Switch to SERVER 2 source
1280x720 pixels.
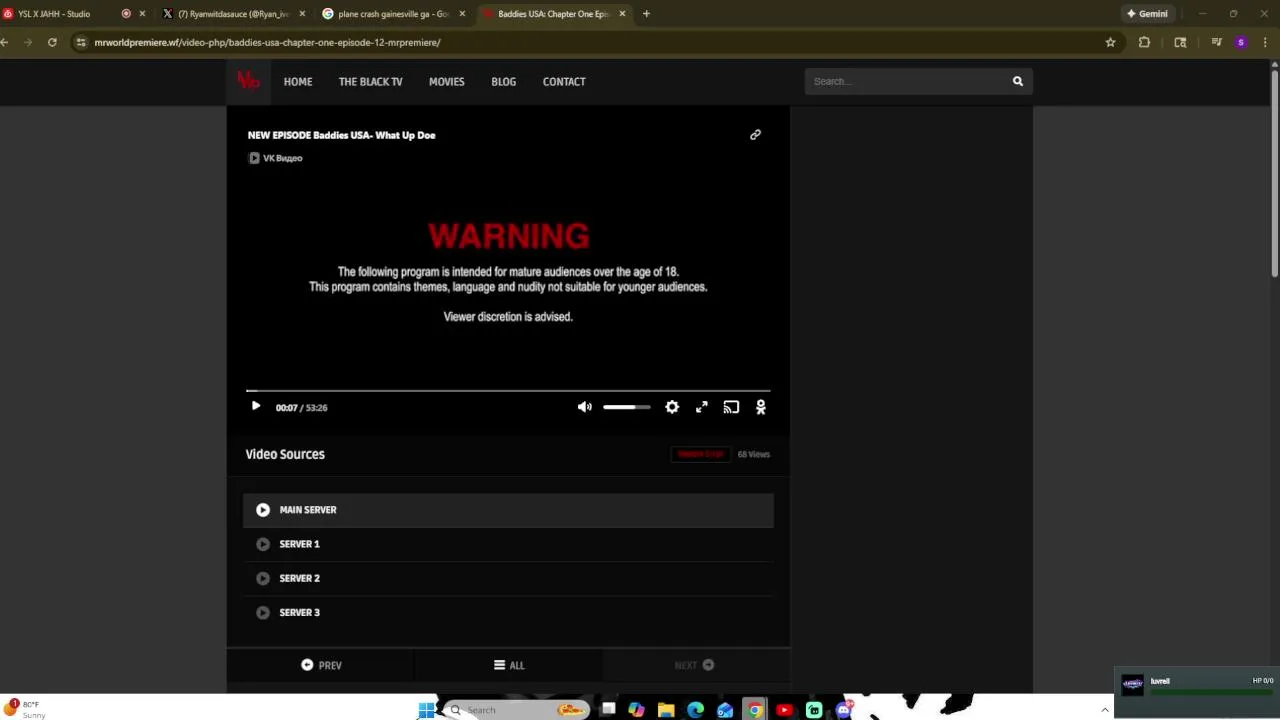click(508, 578)
